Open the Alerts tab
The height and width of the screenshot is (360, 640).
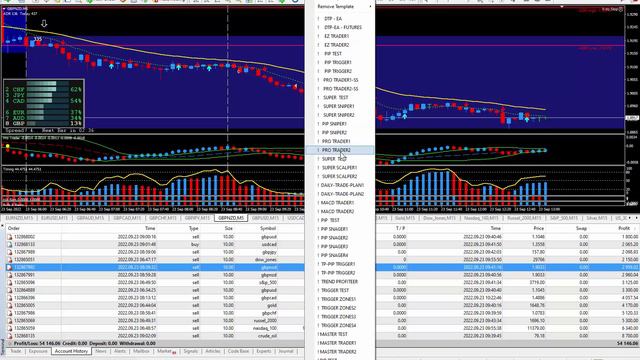tap(120, 351)
